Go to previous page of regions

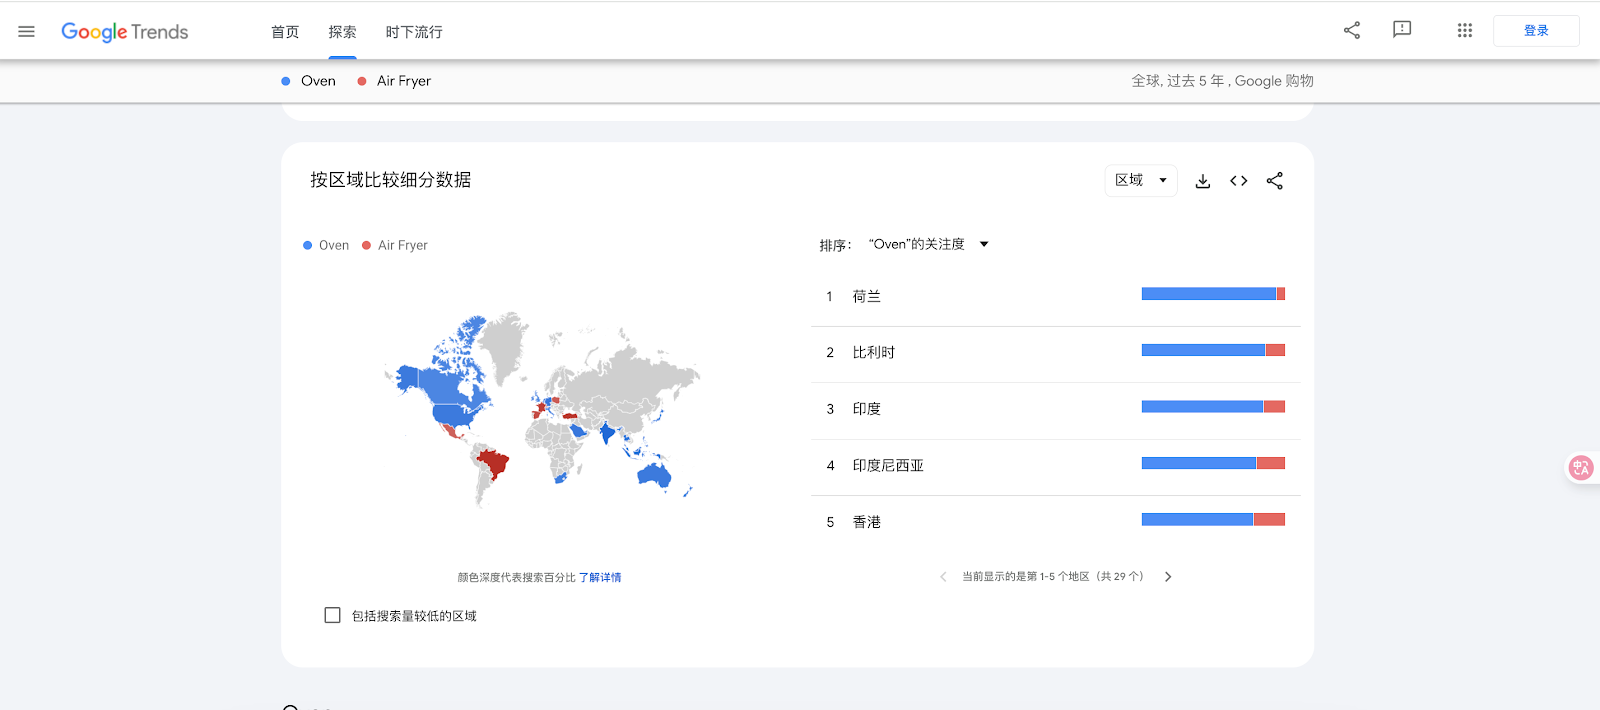943,577
